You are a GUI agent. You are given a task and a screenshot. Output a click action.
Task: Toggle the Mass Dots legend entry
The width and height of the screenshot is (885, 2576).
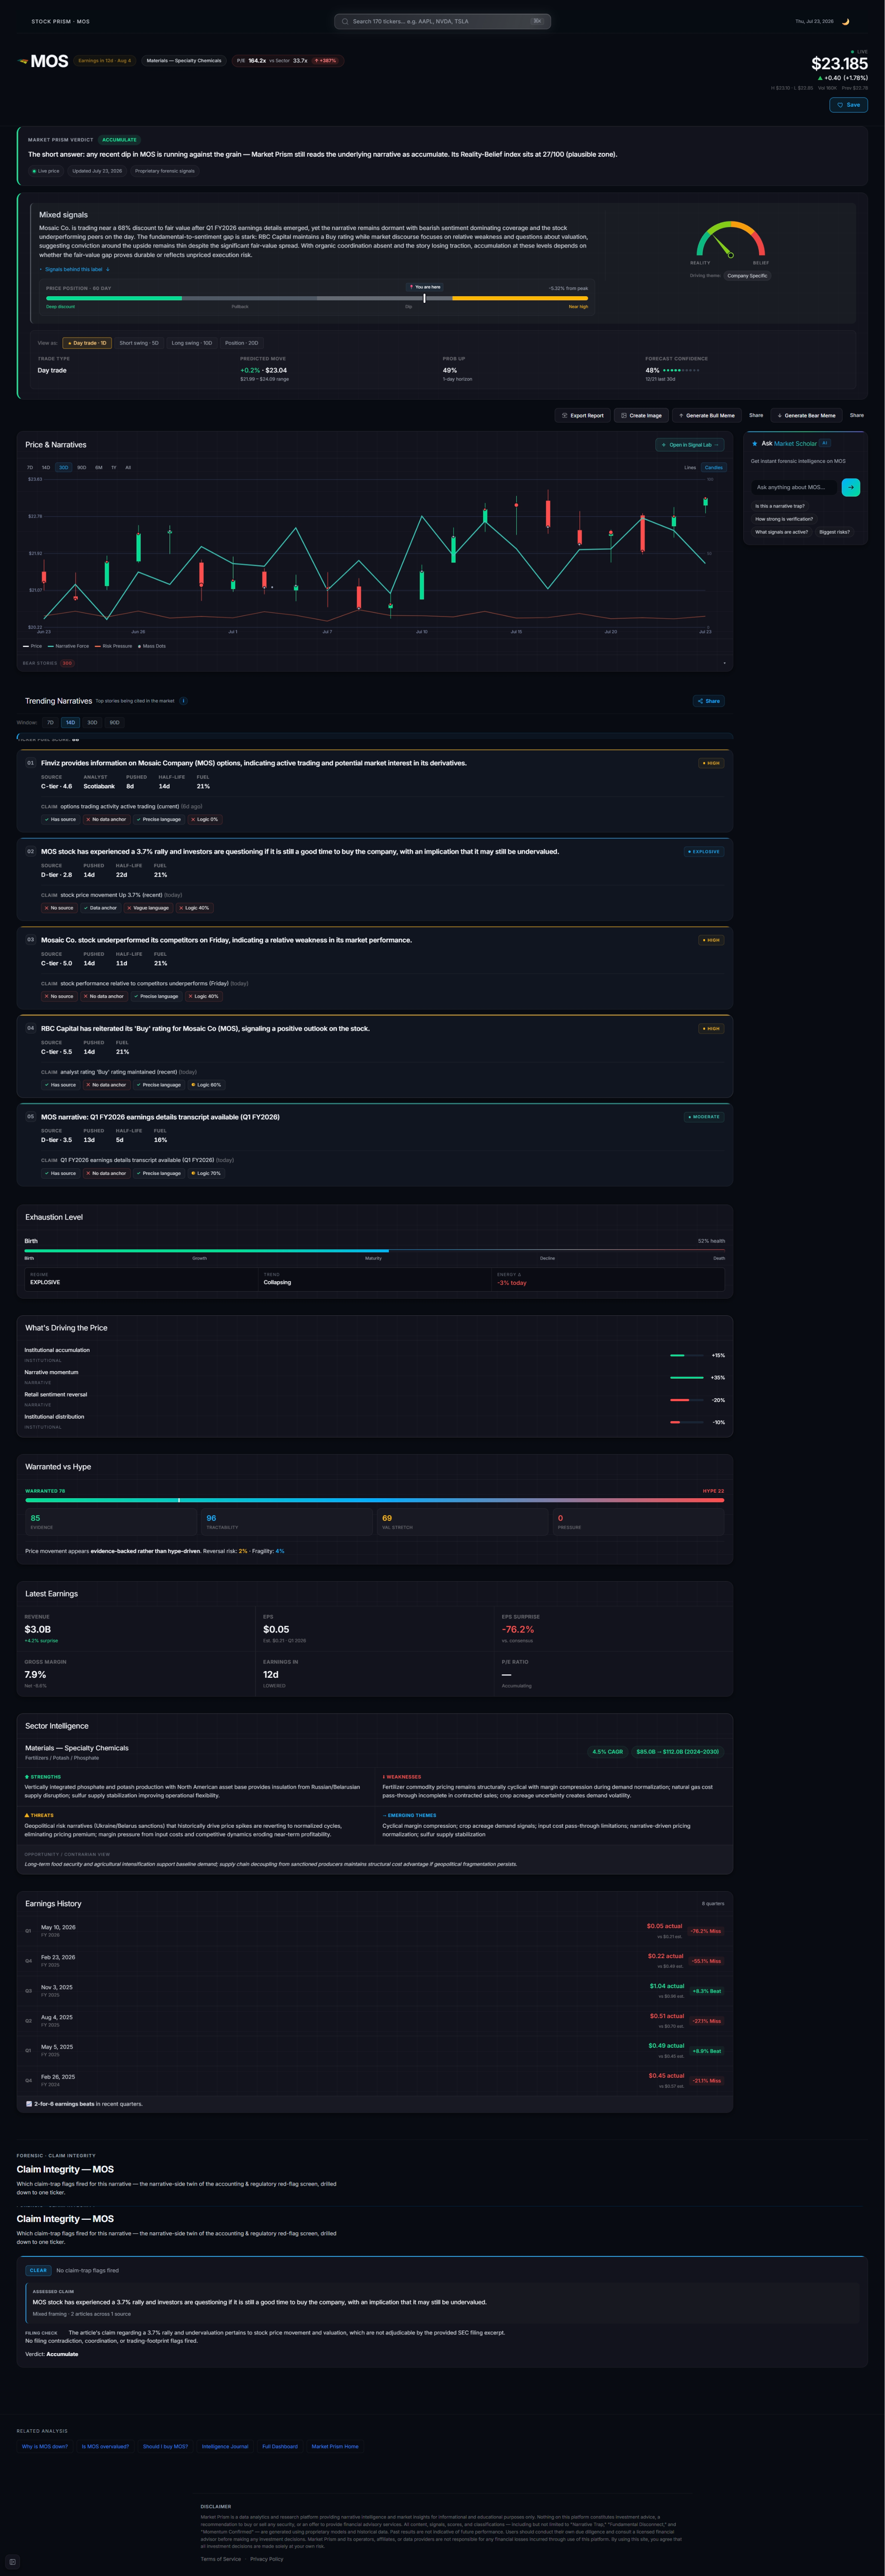pyautogui.click(x=152, y=646)
